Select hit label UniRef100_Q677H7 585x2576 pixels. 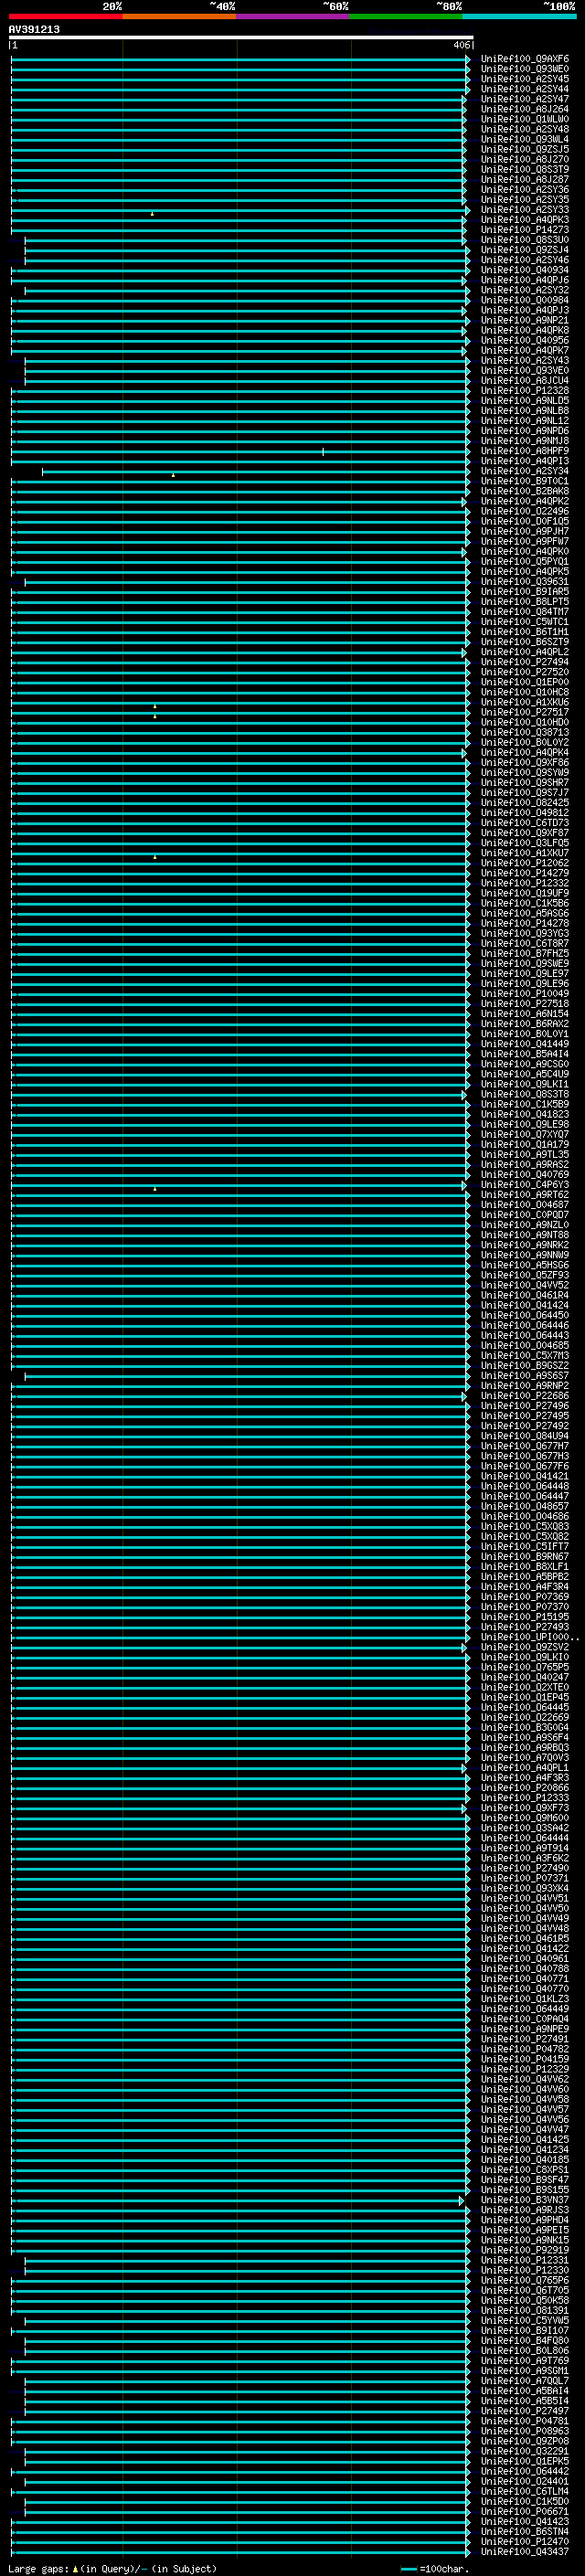point(525,1446)
